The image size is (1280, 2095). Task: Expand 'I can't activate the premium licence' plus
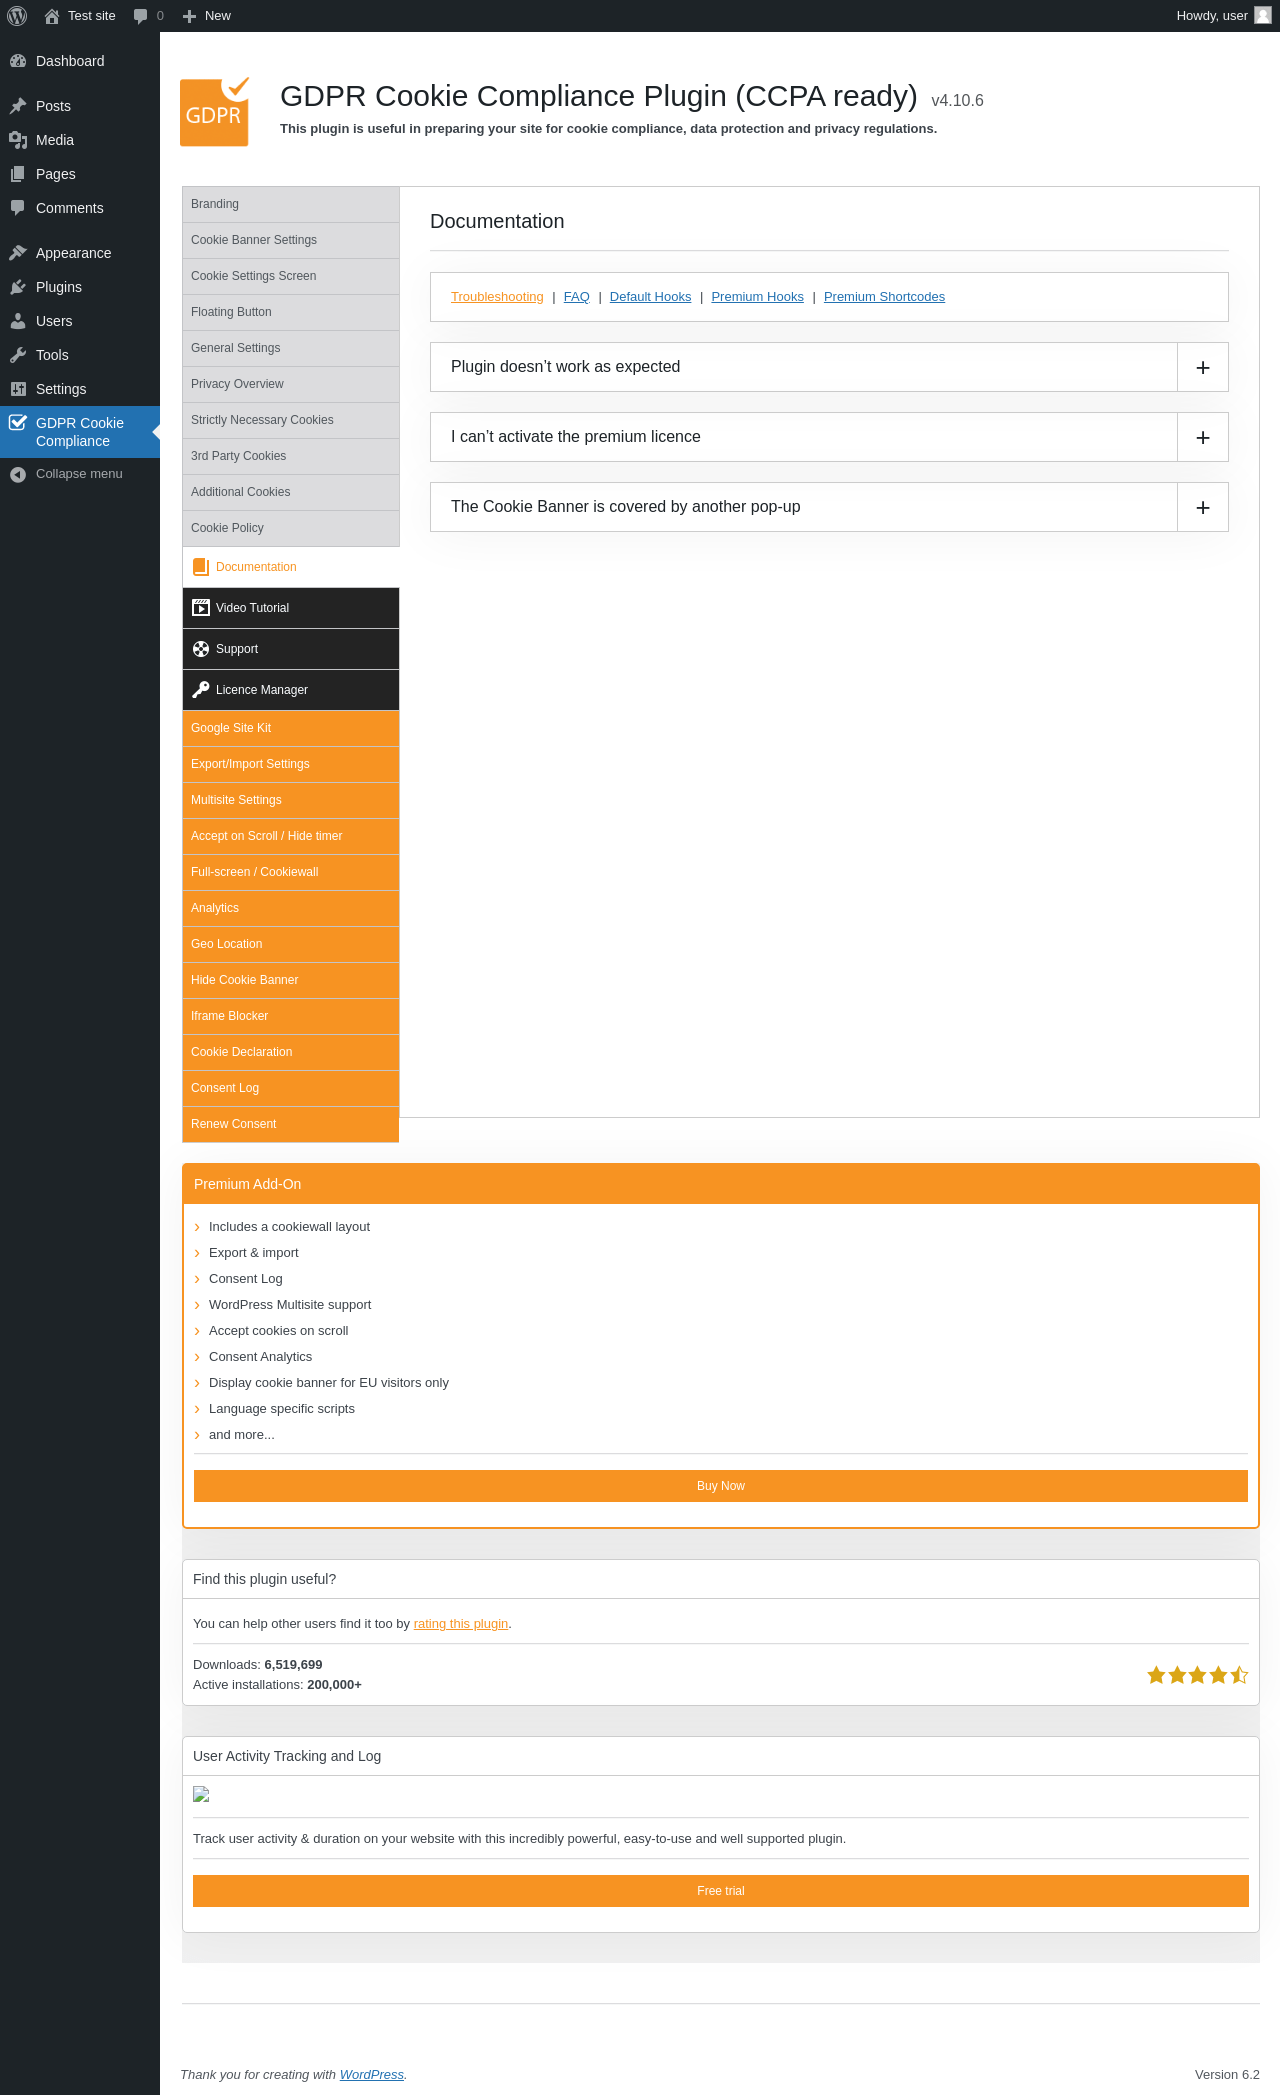coord(1203,437)
